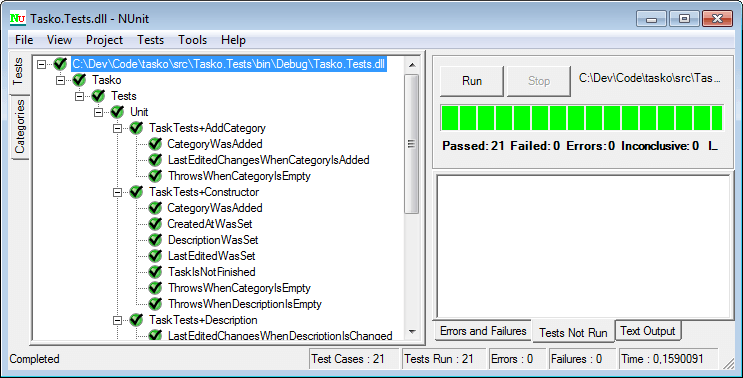This screenshot has width=743, height=378.
Task: Open the Project menu
Action: [104, 40]
